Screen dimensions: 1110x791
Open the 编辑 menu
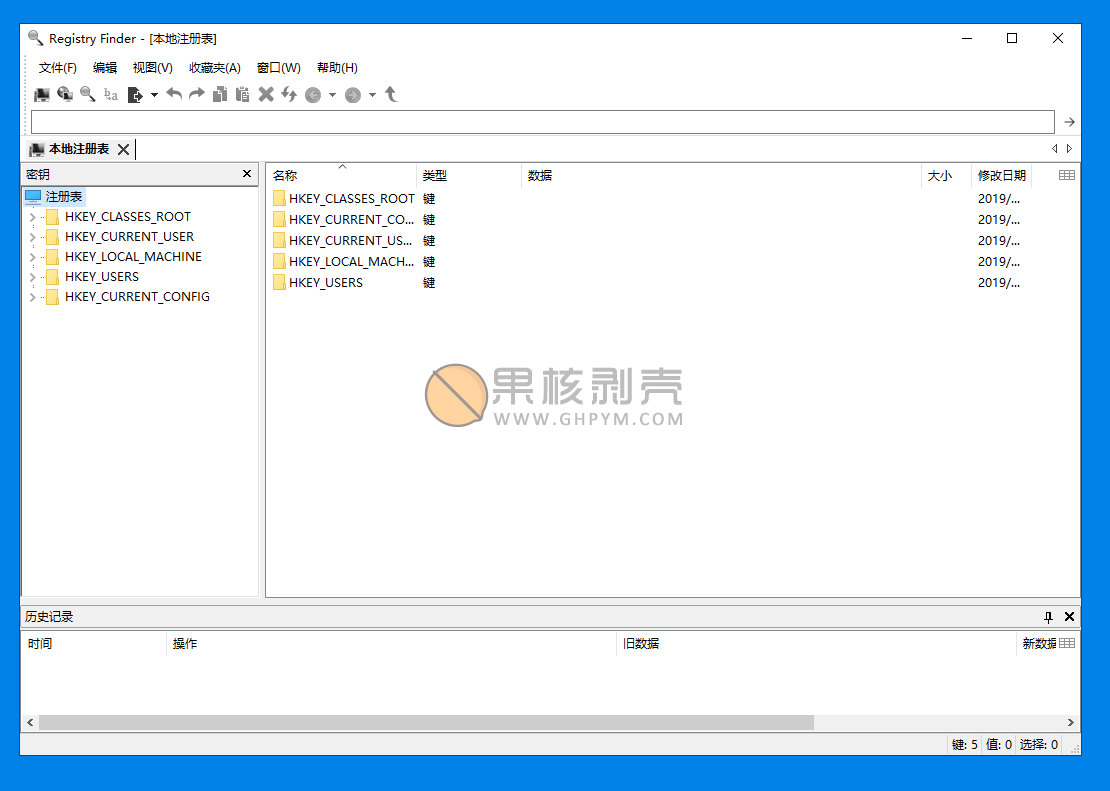tap(105, 68)
